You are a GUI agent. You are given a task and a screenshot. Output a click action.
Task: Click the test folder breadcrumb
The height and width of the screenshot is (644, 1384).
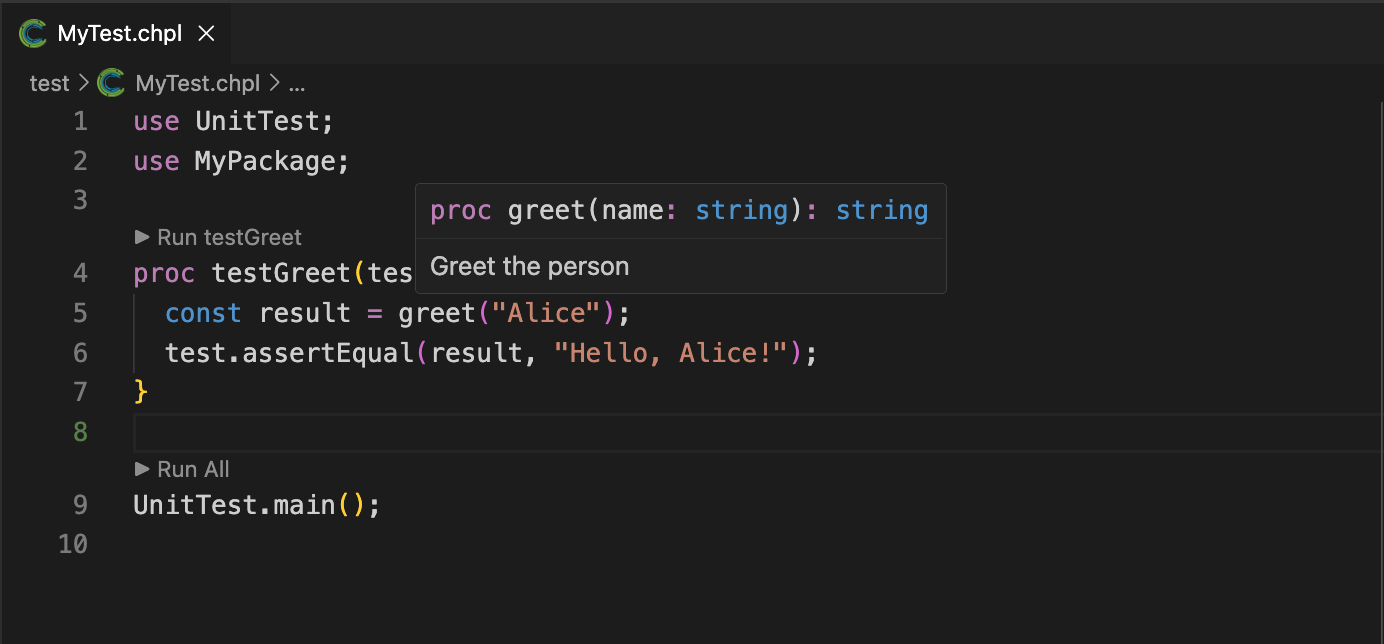[x=49, y=83]
